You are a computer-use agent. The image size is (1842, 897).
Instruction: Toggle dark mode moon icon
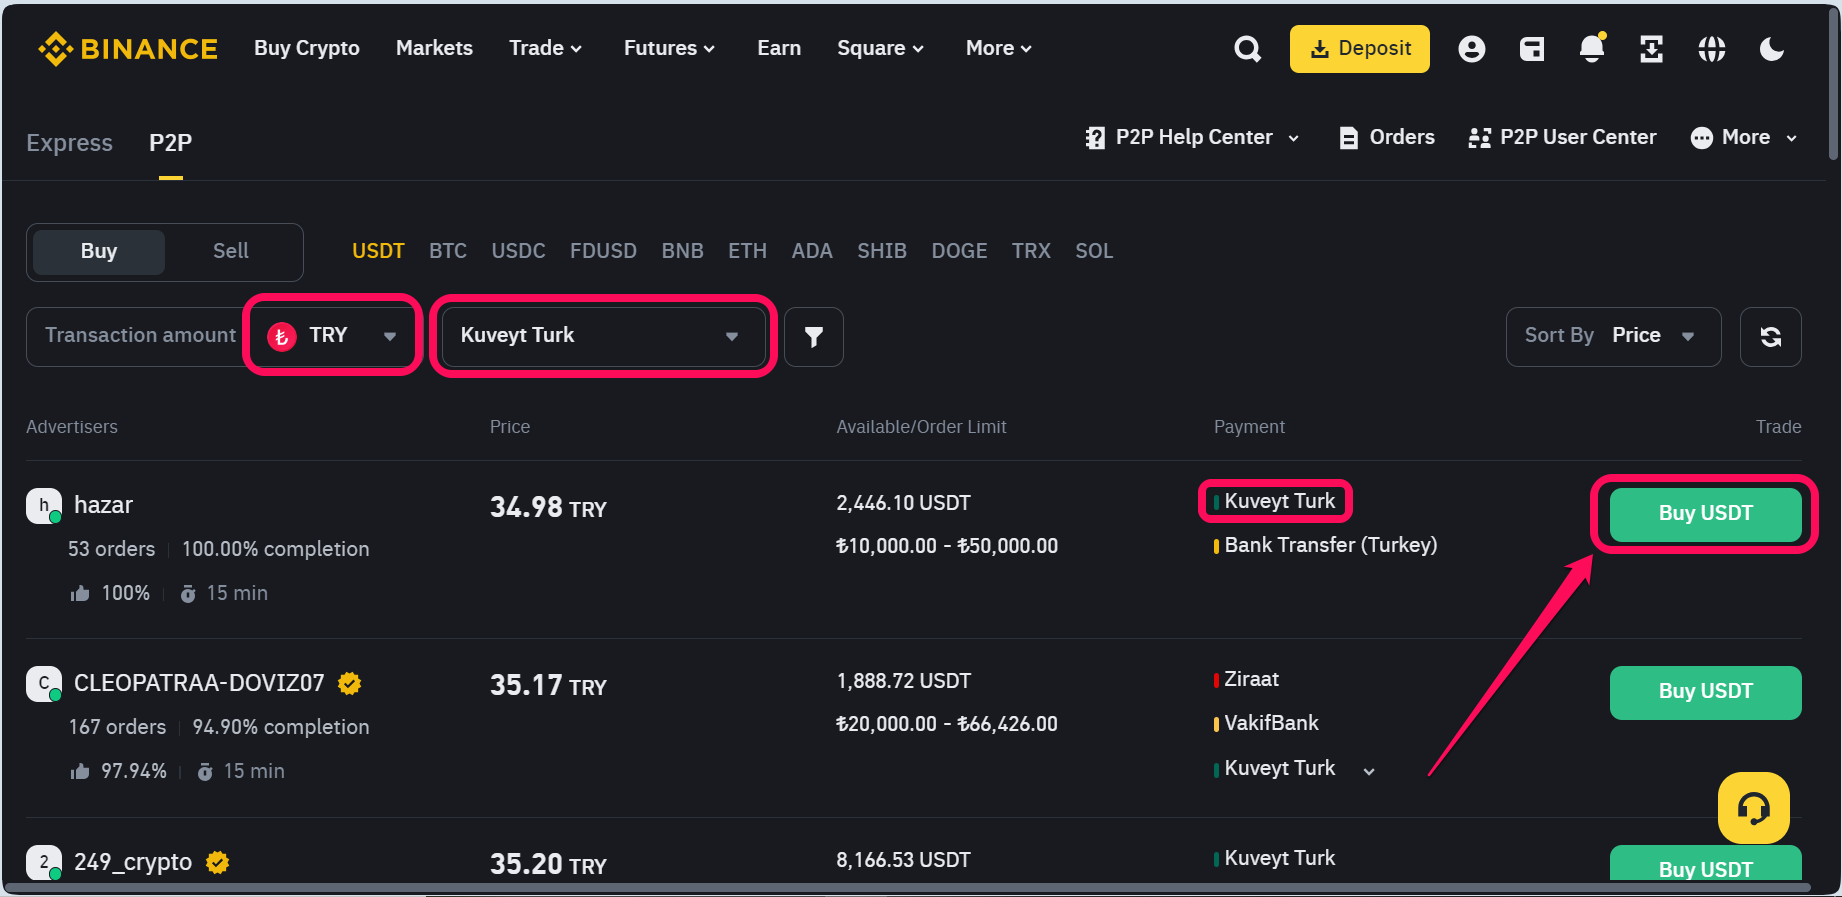point(1771,48)
